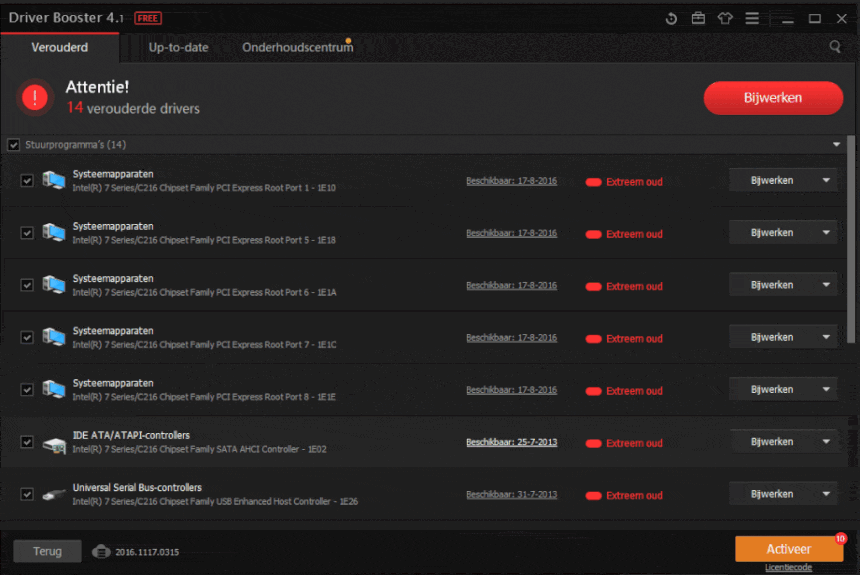Image resolution: width=860 pixels, height=575 pixels.
Task: Click the IDE ATA/ATAPI-controllers drive icon
Action: pos(54,444)
